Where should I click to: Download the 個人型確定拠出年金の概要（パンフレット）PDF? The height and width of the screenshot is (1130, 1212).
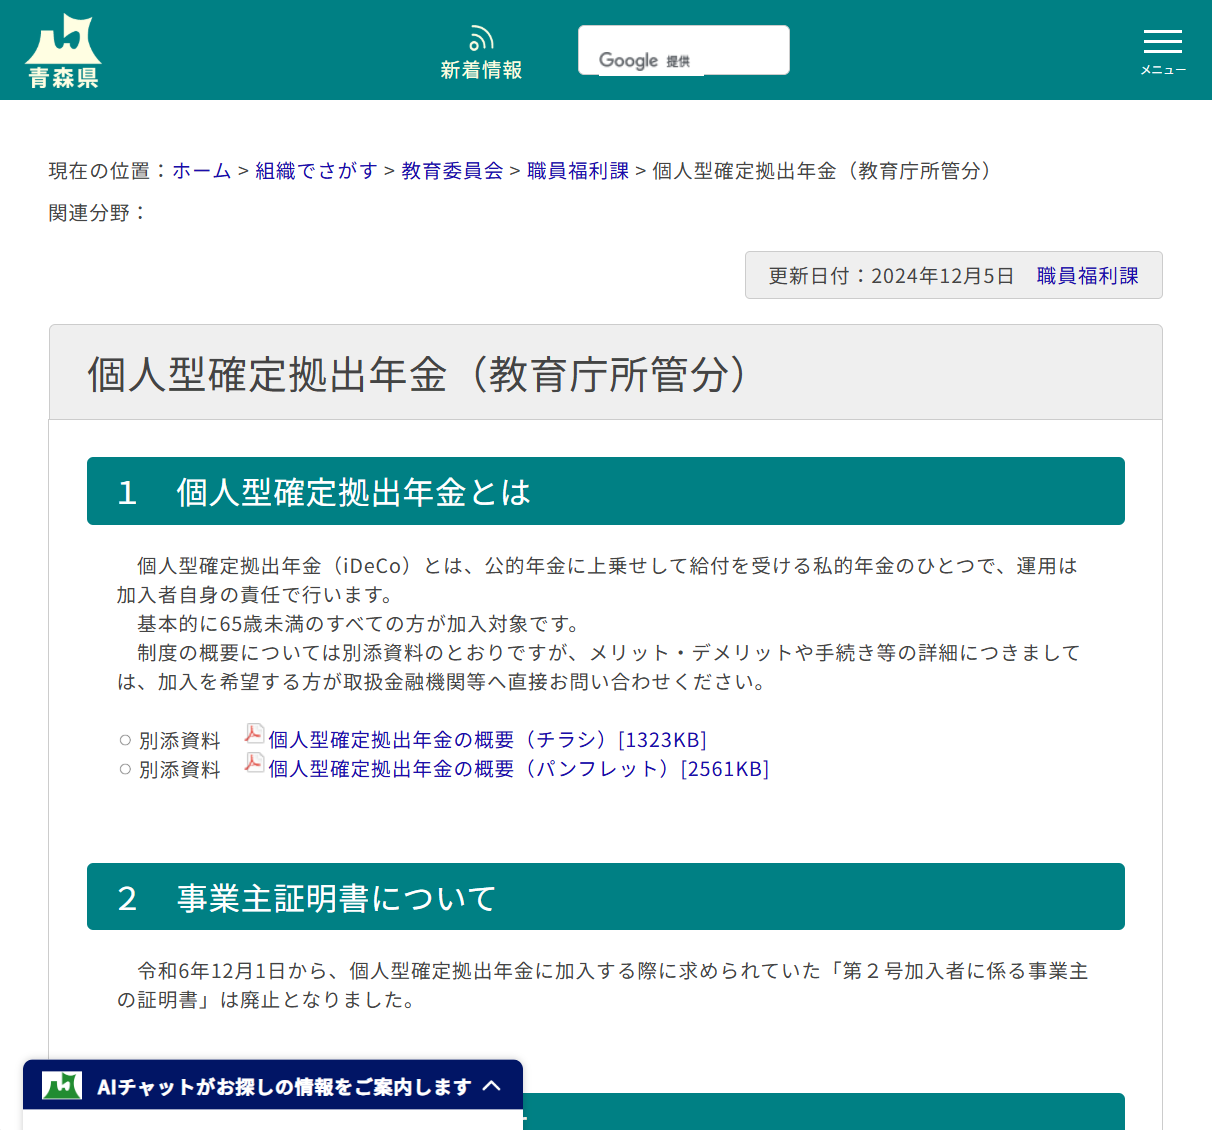pos(517,768)
